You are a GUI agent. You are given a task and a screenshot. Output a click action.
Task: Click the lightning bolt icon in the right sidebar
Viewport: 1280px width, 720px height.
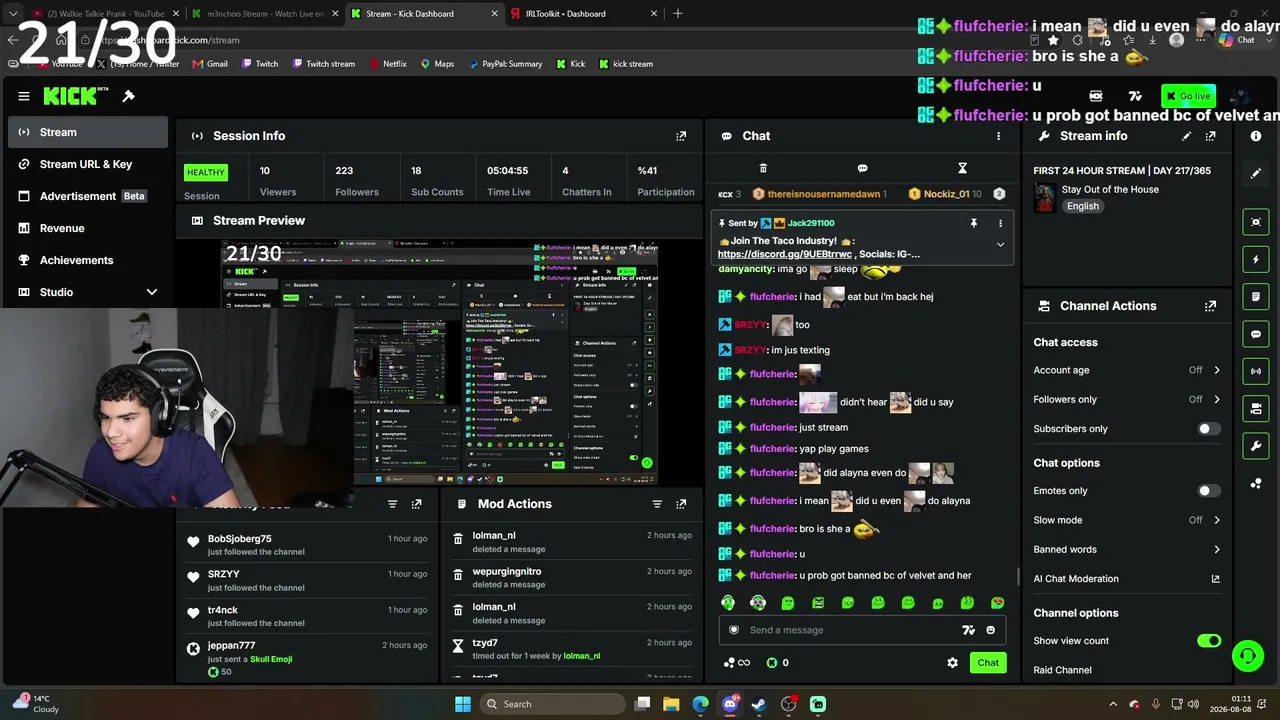[1256, 260]
